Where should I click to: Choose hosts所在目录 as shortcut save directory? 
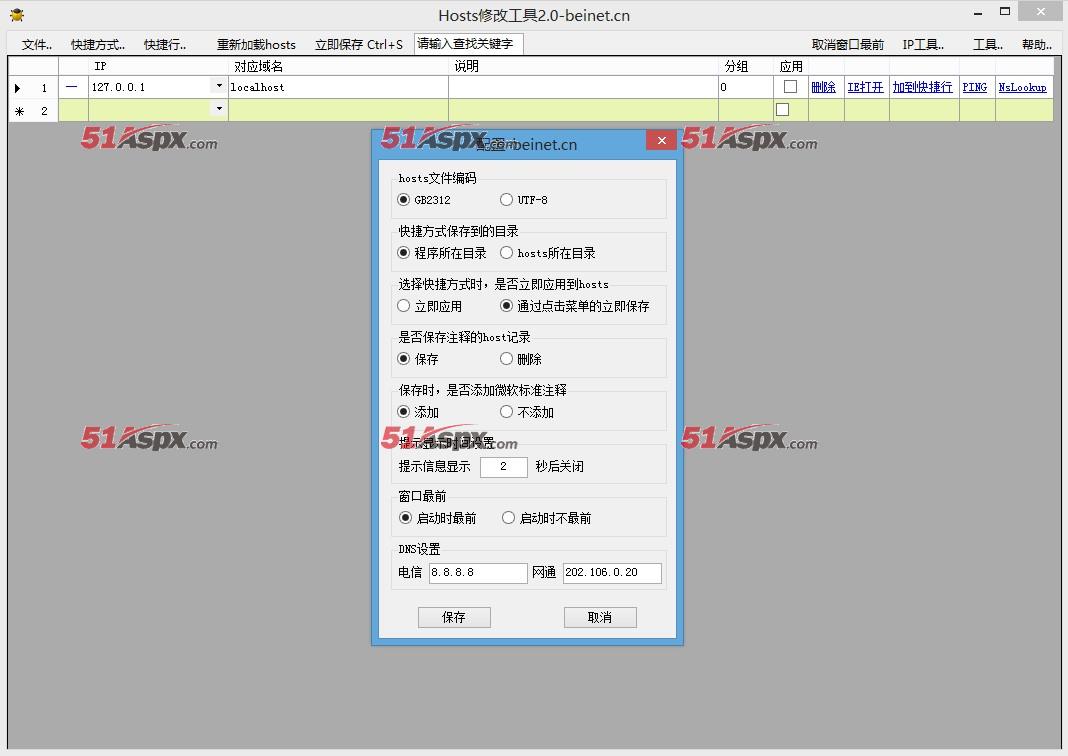pyautogui.click(x=507, y=253)
